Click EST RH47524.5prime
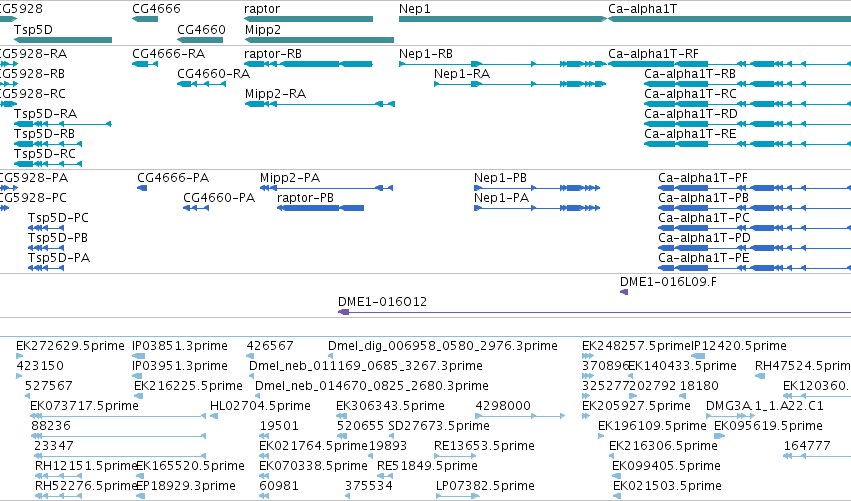The height and width of the screenshot is (501, 851). [x=760, y=376]
